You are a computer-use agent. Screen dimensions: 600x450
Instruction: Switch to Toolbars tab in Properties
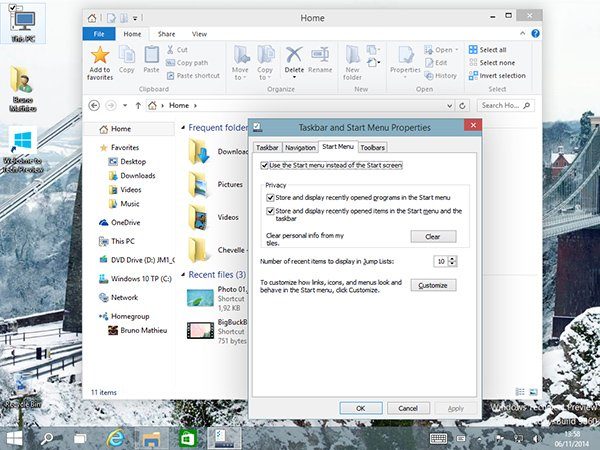tap(372, 148)
